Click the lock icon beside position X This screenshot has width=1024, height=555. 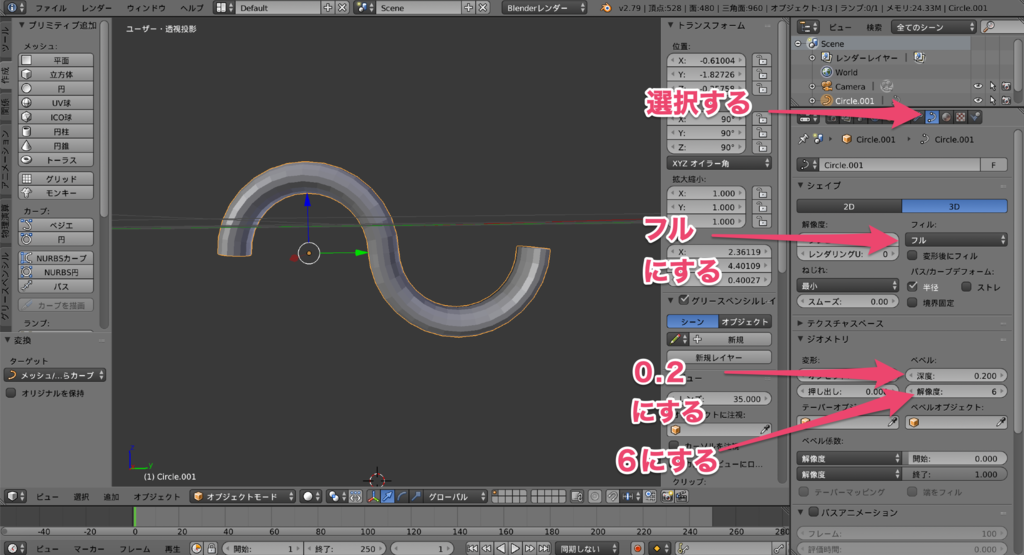tap(761, 60)
